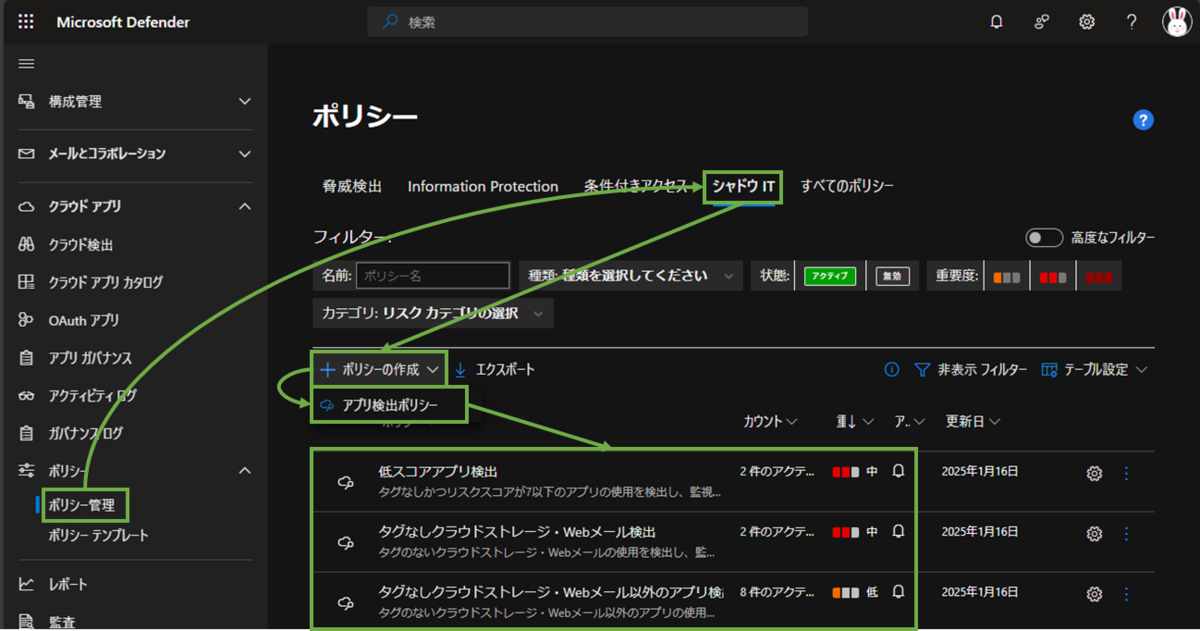Open more options for タグなしクラウドストレージ・Webメール検出 row
Image resolution: width=1200 pixels, height=631 pixels.
[x=1127, y=533]
